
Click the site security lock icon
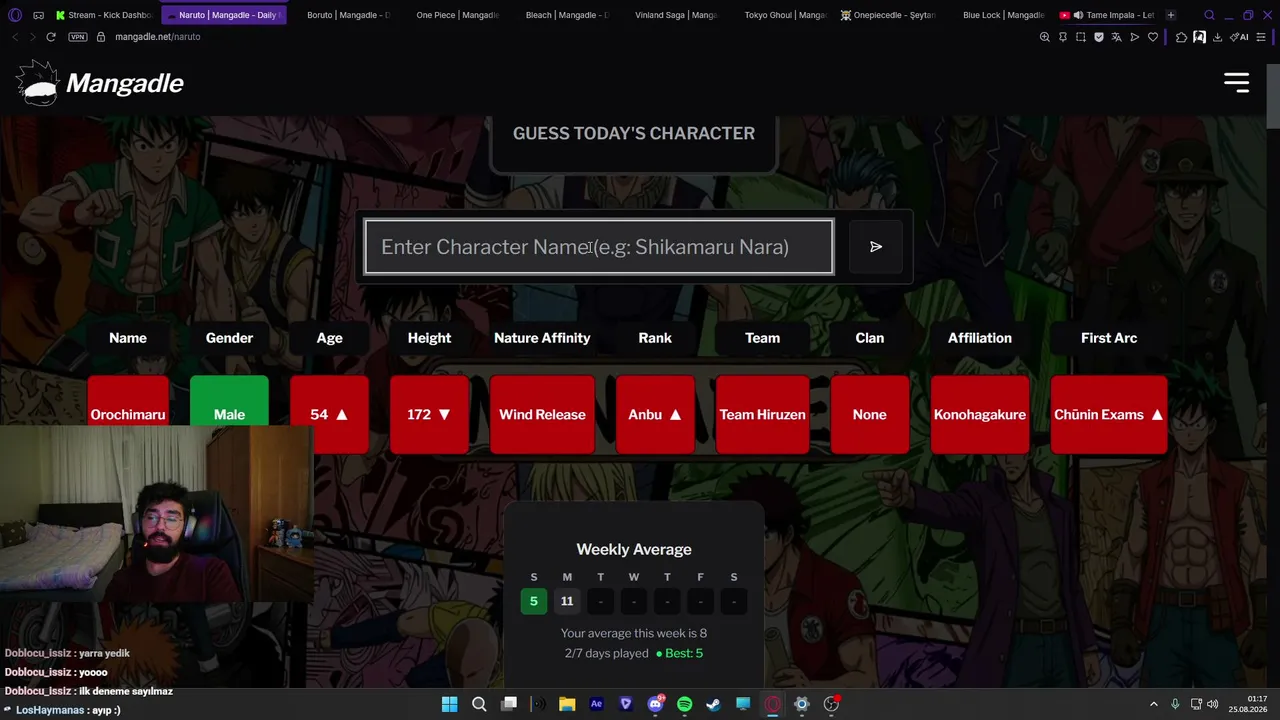100,37
